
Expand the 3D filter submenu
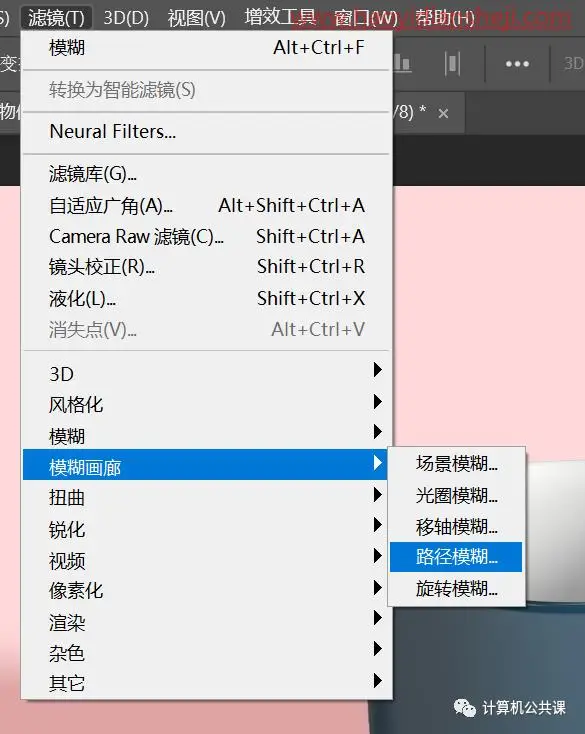[x=206, y=374]
